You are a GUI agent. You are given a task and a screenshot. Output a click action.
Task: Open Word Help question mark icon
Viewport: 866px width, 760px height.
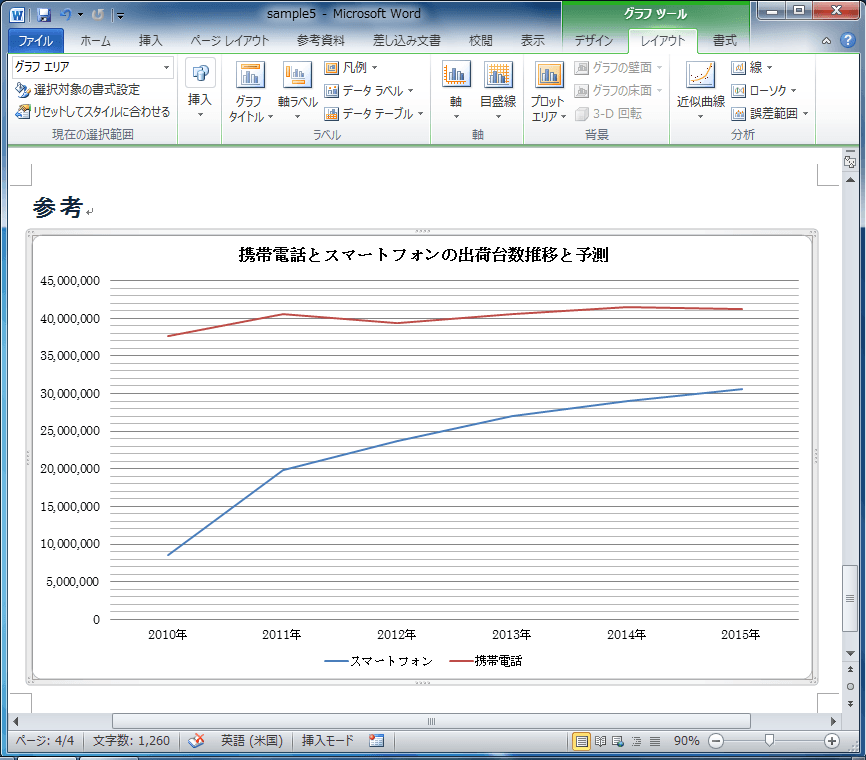[848, 40]
